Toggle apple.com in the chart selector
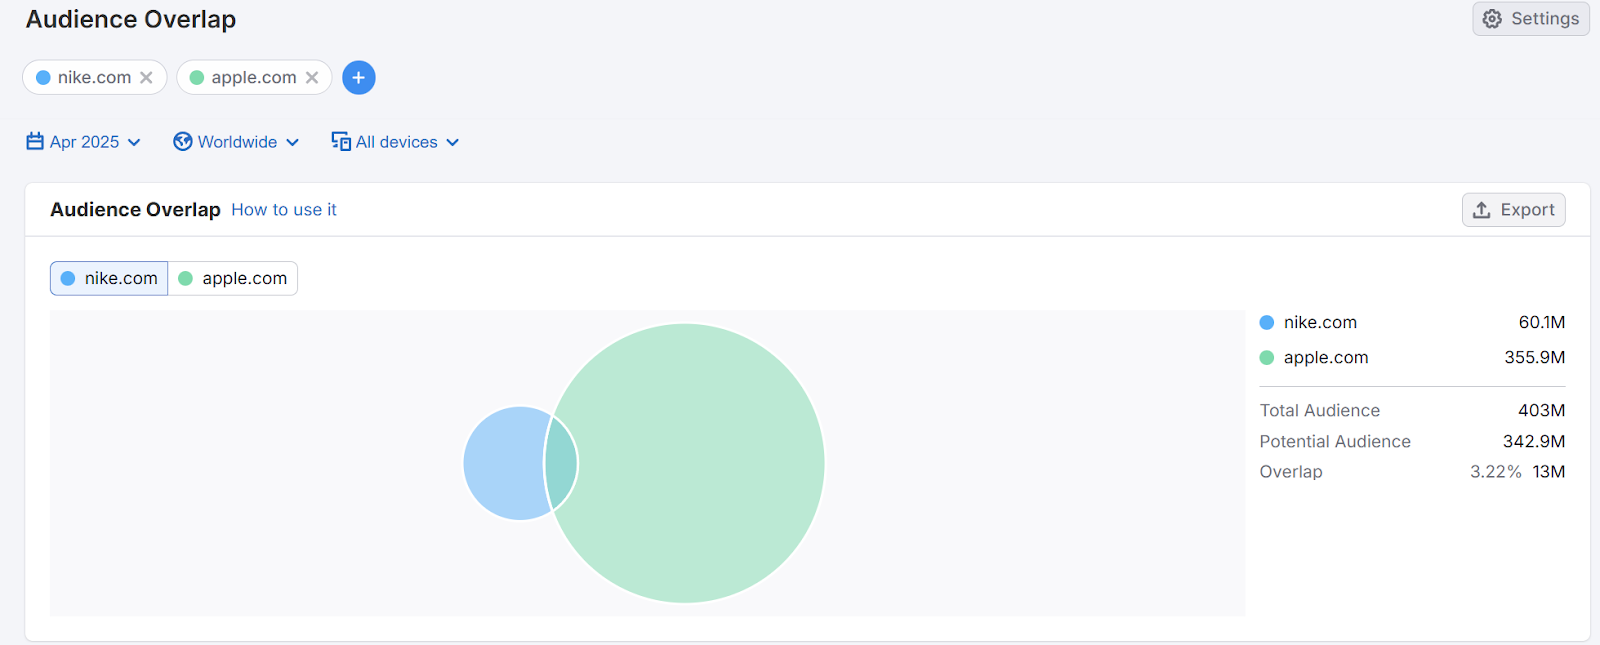 pos(233,278)
